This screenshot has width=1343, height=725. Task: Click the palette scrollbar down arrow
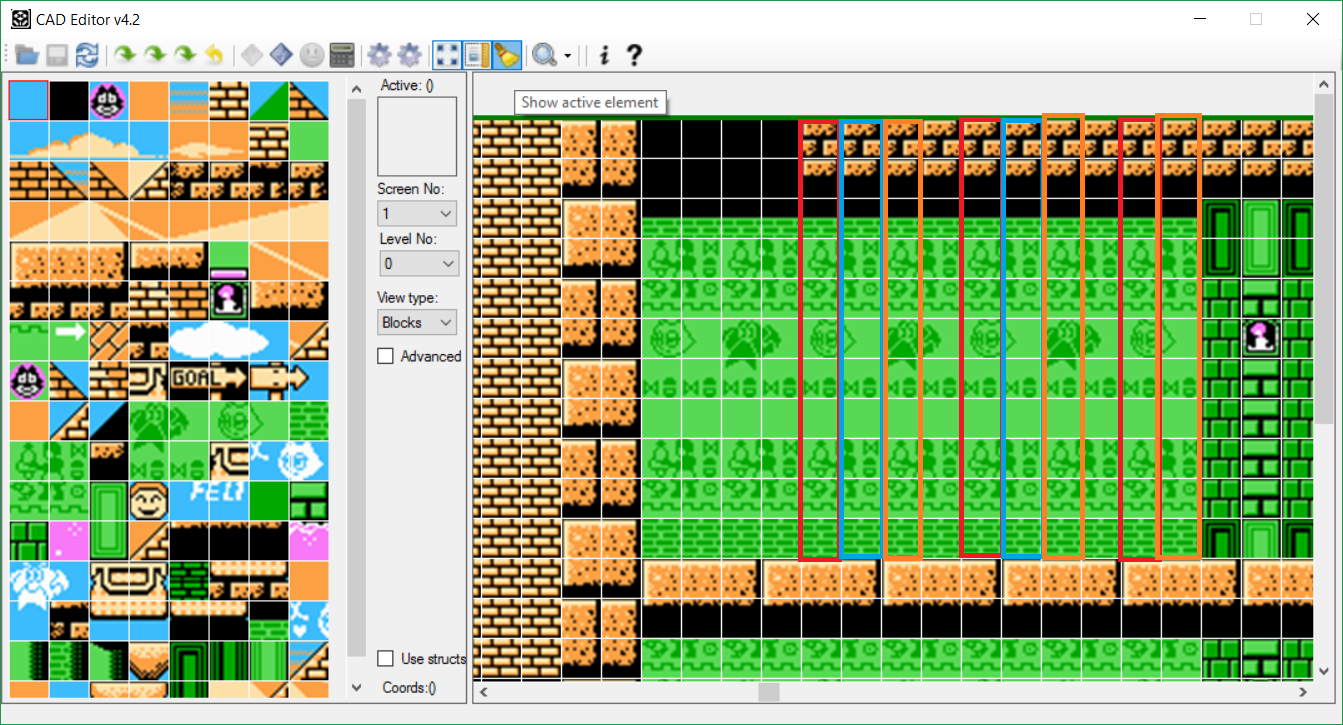coord(356,688)
